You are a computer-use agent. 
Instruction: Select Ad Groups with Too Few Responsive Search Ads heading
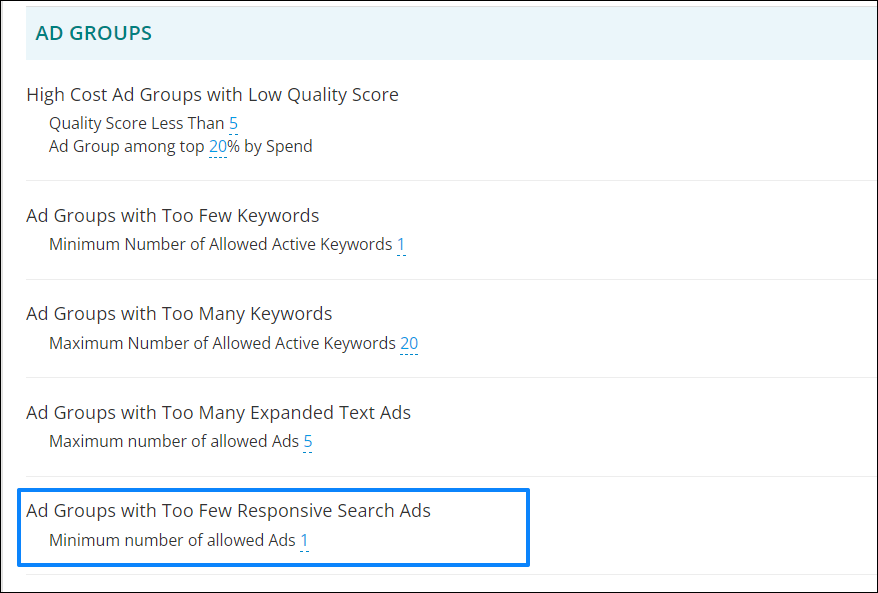[x=228, y=511]
